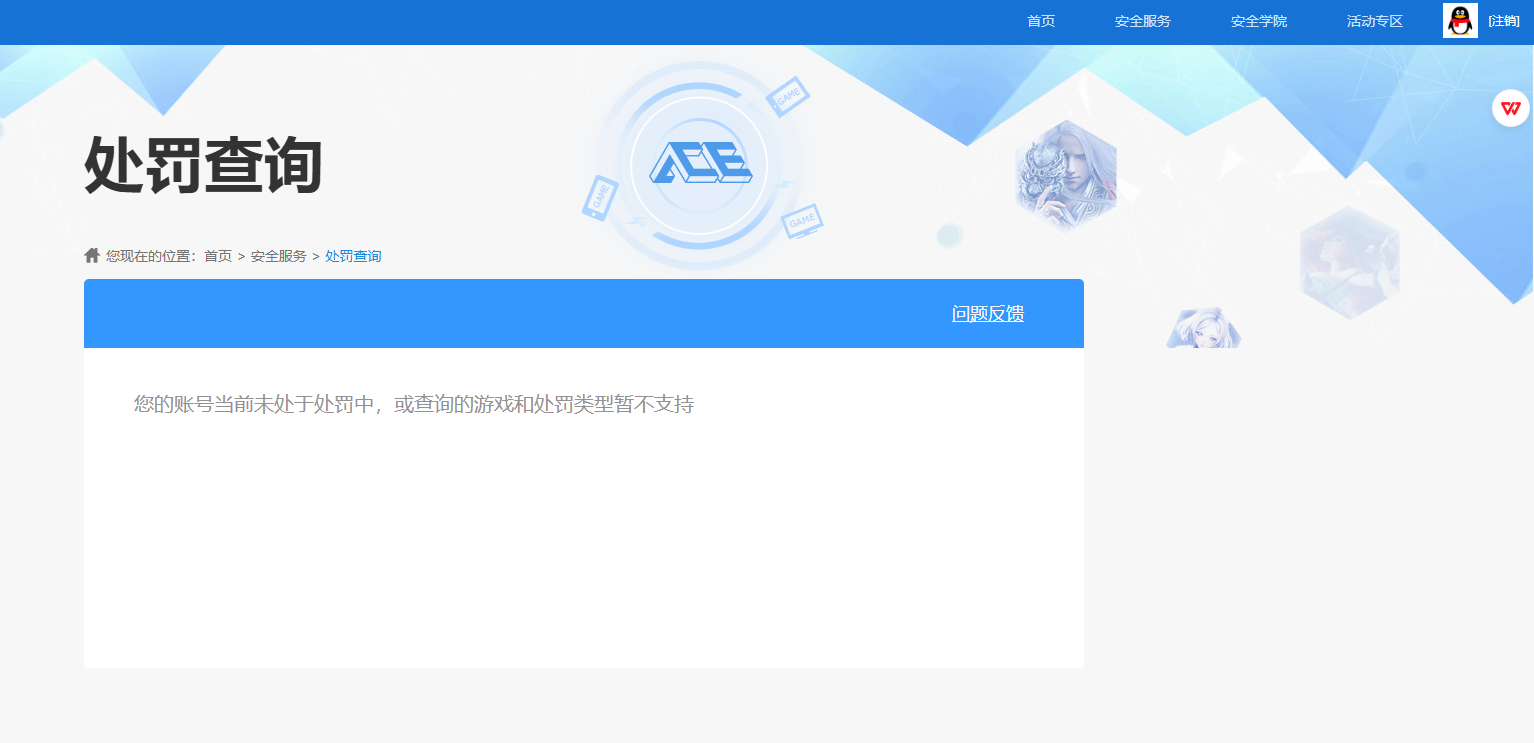Click the QQ penguin avatar icon
Viewport: 1534px width, 743px height.
[1459, 20]
